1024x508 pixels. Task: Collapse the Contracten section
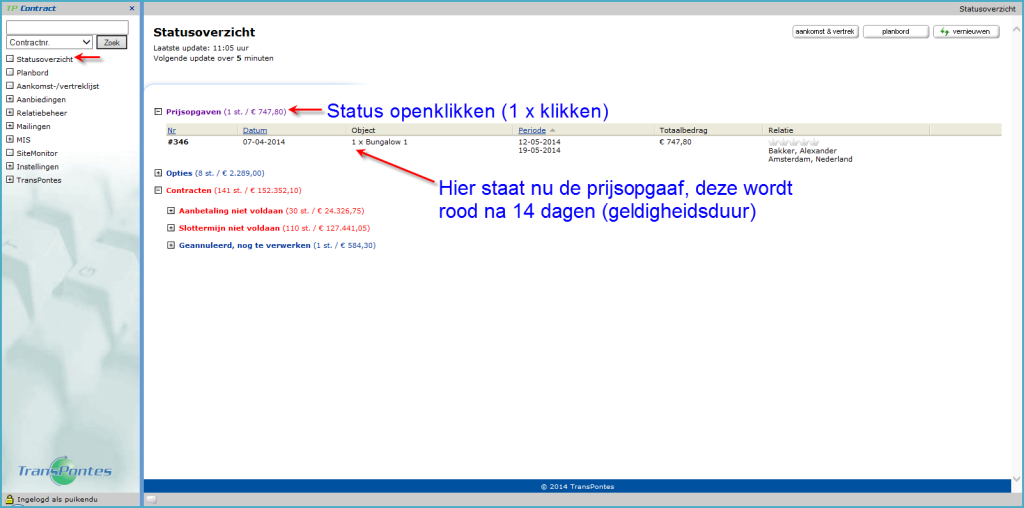(x=158, y=190)
